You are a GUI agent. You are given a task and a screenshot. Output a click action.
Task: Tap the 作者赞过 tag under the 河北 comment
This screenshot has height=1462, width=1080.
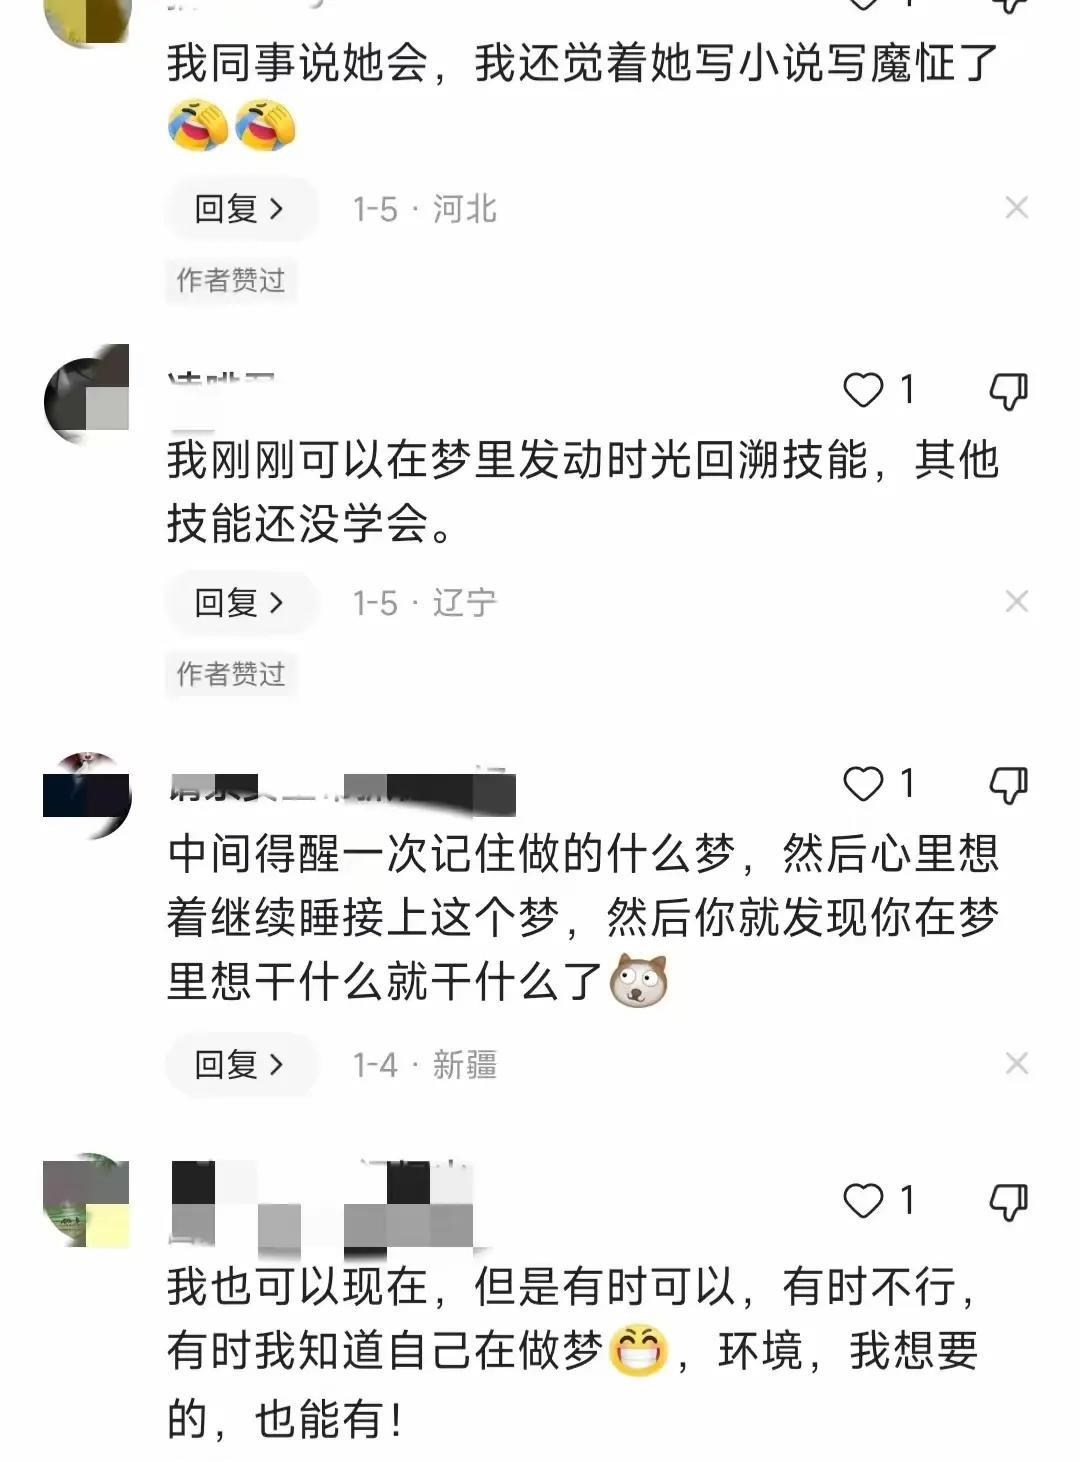[x=231, y=280]
